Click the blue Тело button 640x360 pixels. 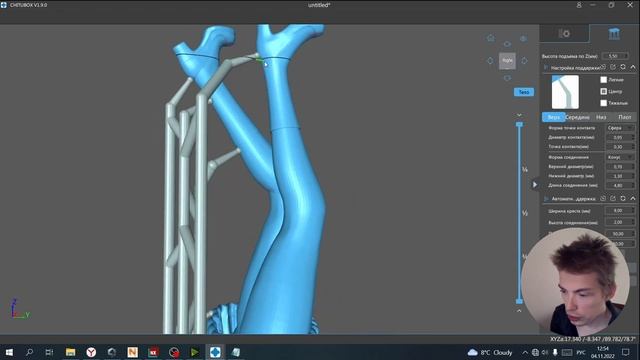pyautogui.click(x=524, y=92)
